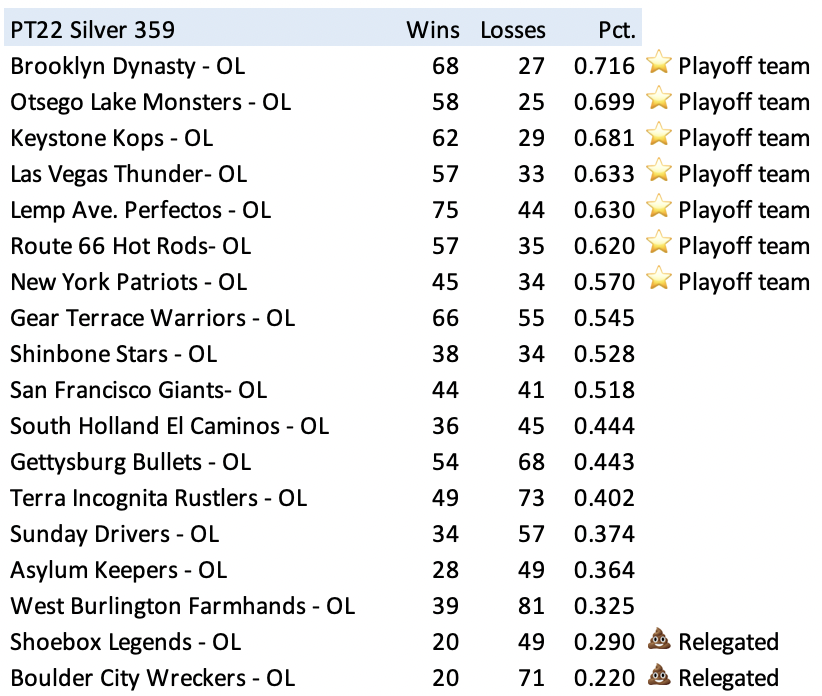
Task: Select the PT22 Silver 359 header cell
Action: [x=92, y=30]
